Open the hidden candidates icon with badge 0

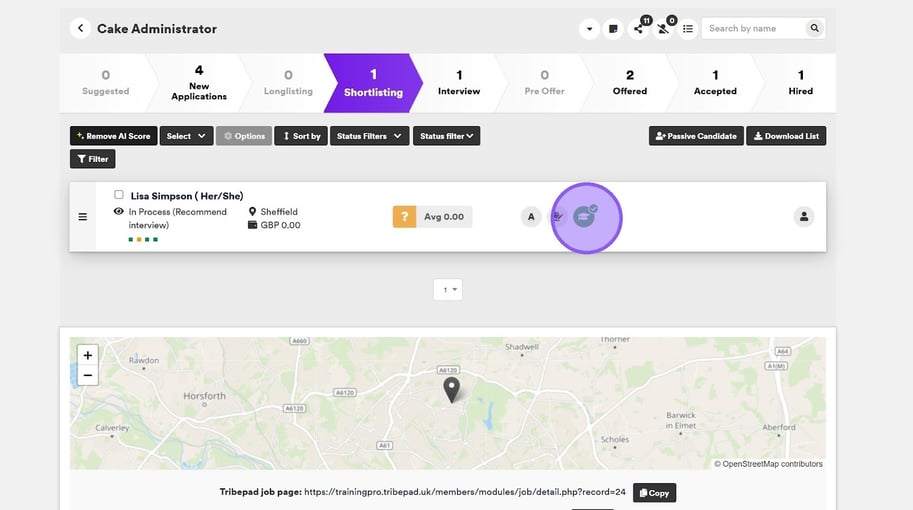pyautogui.click(x=664, y=29)
